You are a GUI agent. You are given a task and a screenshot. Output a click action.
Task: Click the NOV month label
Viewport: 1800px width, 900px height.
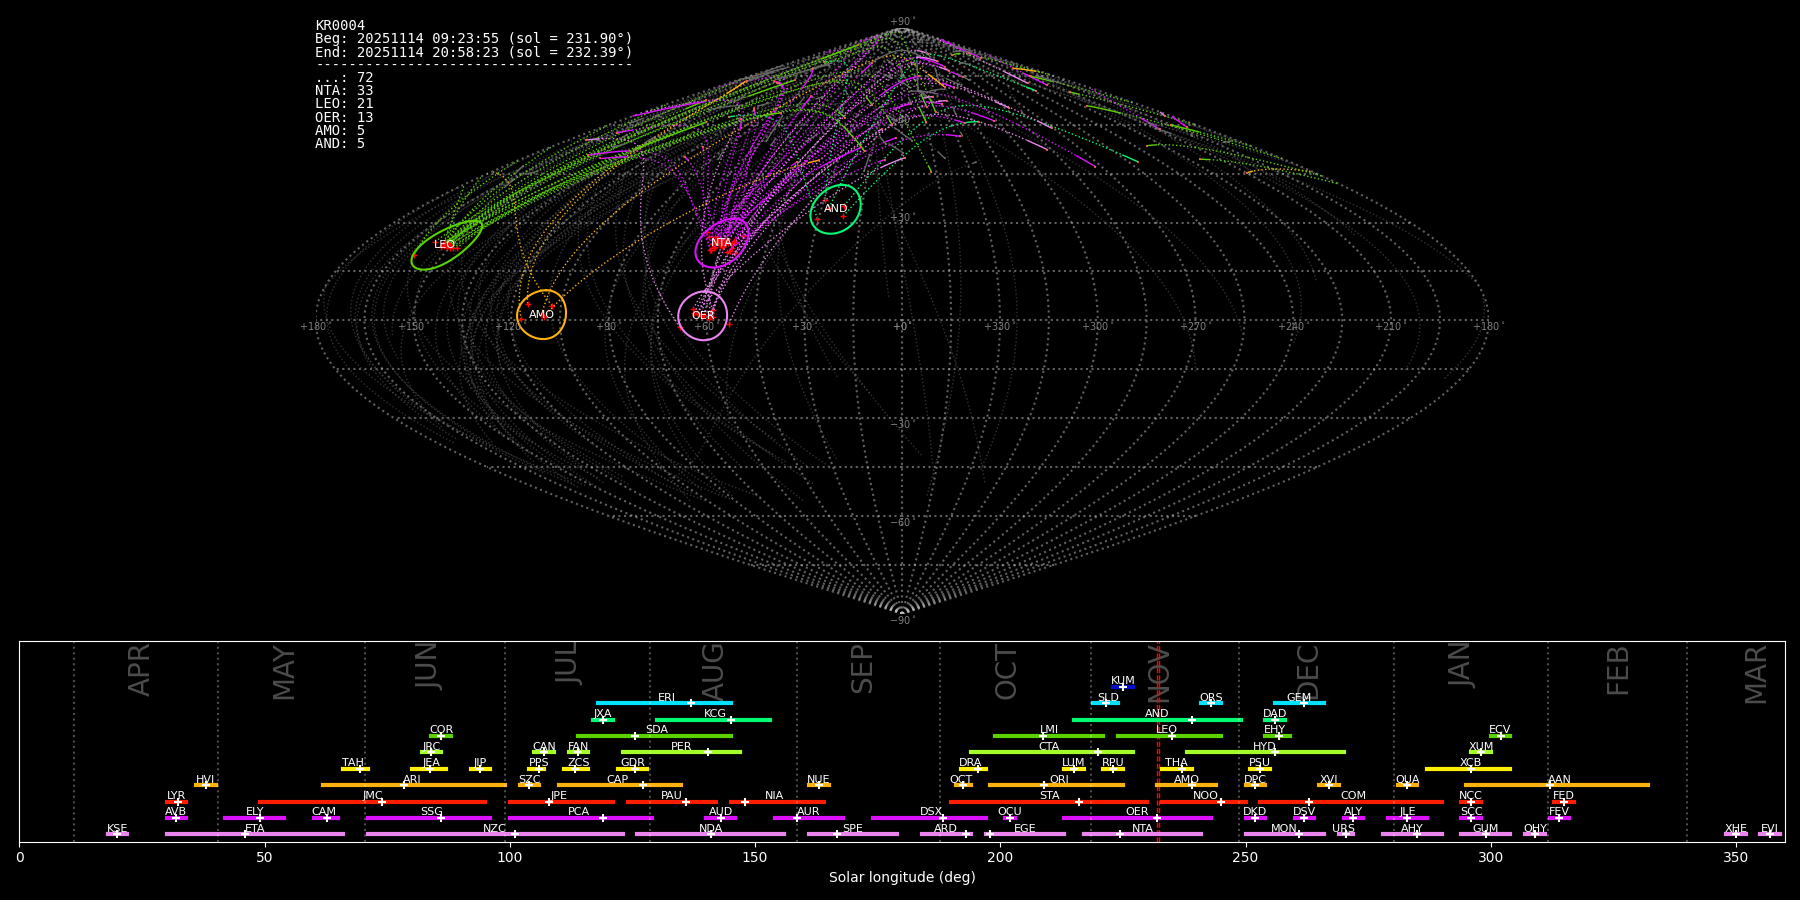(x=1159, y=672)
